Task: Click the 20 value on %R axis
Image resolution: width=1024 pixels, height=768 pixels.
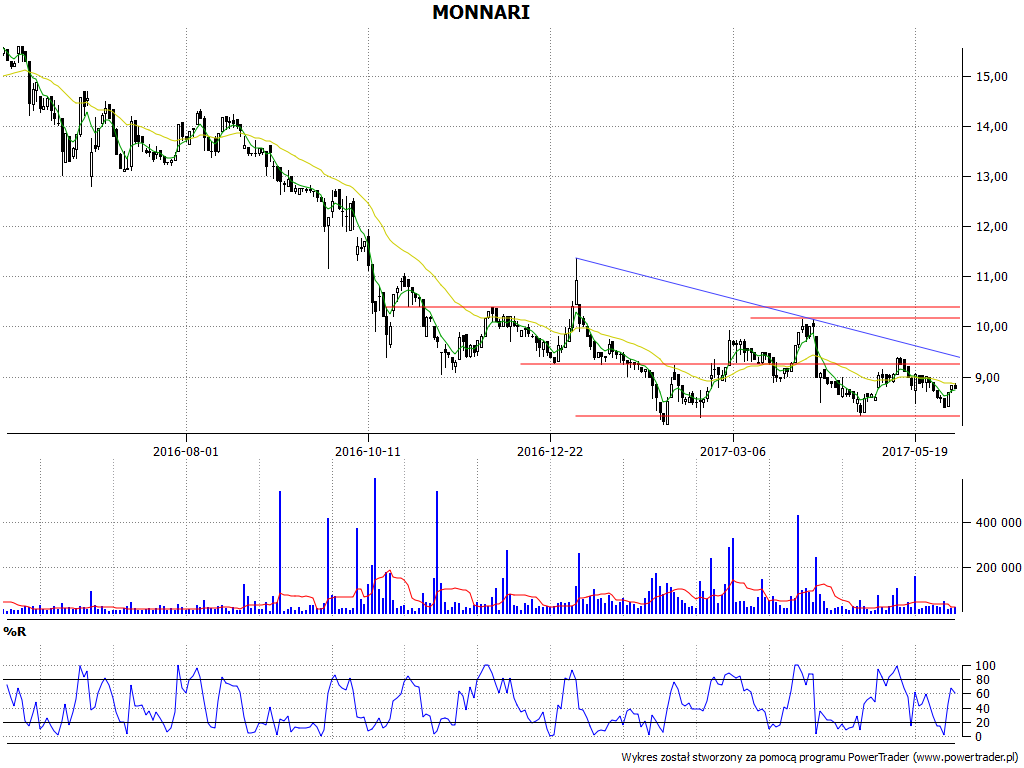Action: click(985, 723)
